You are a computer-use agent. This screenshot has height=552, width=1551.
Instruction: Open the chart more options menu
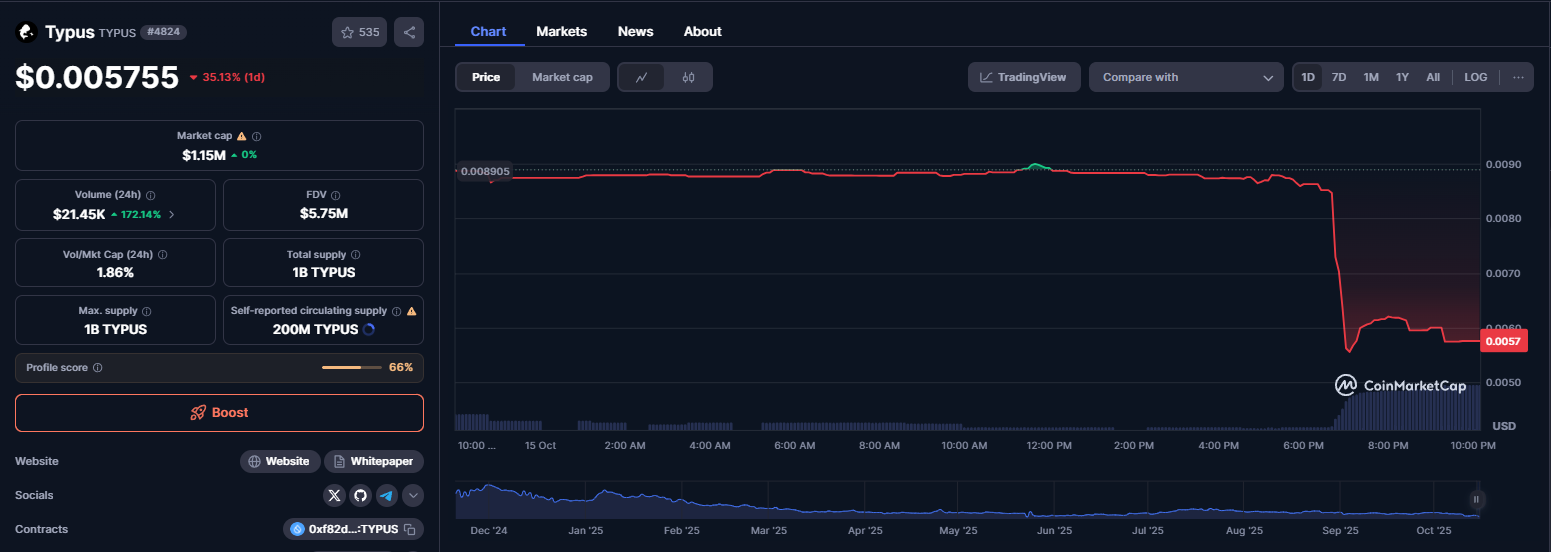point(1518,77)
